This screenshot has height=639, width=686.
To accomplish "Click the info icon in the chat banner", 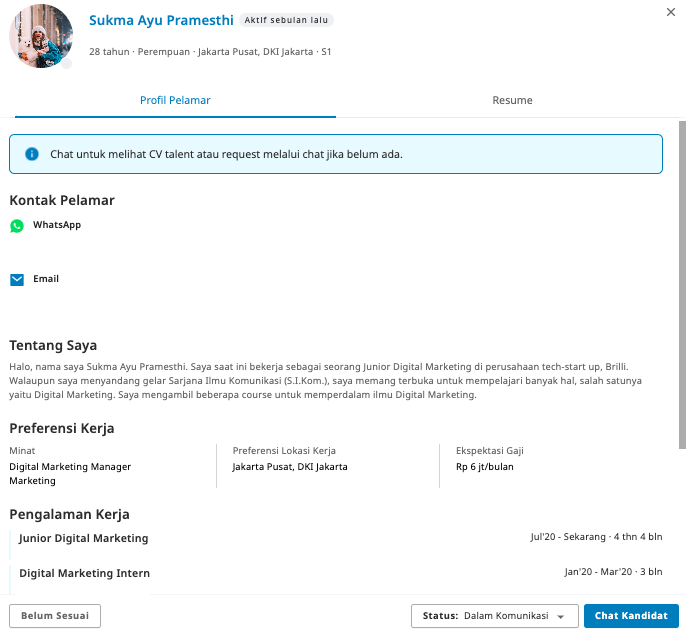I will coord(32,154).
